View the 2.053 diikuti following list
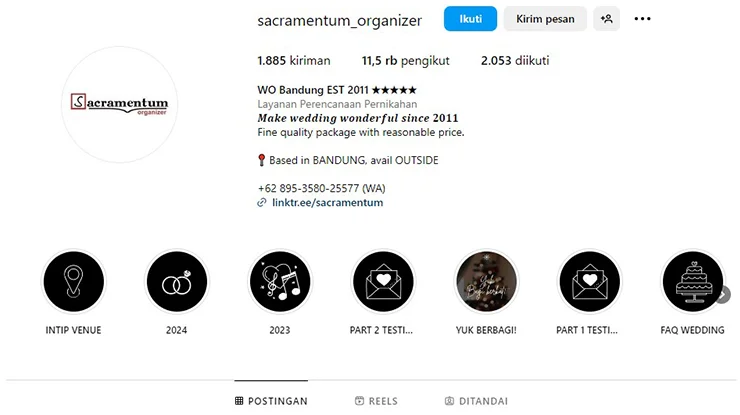This screenshot has width=740, height=415. (x=514, y=61)
